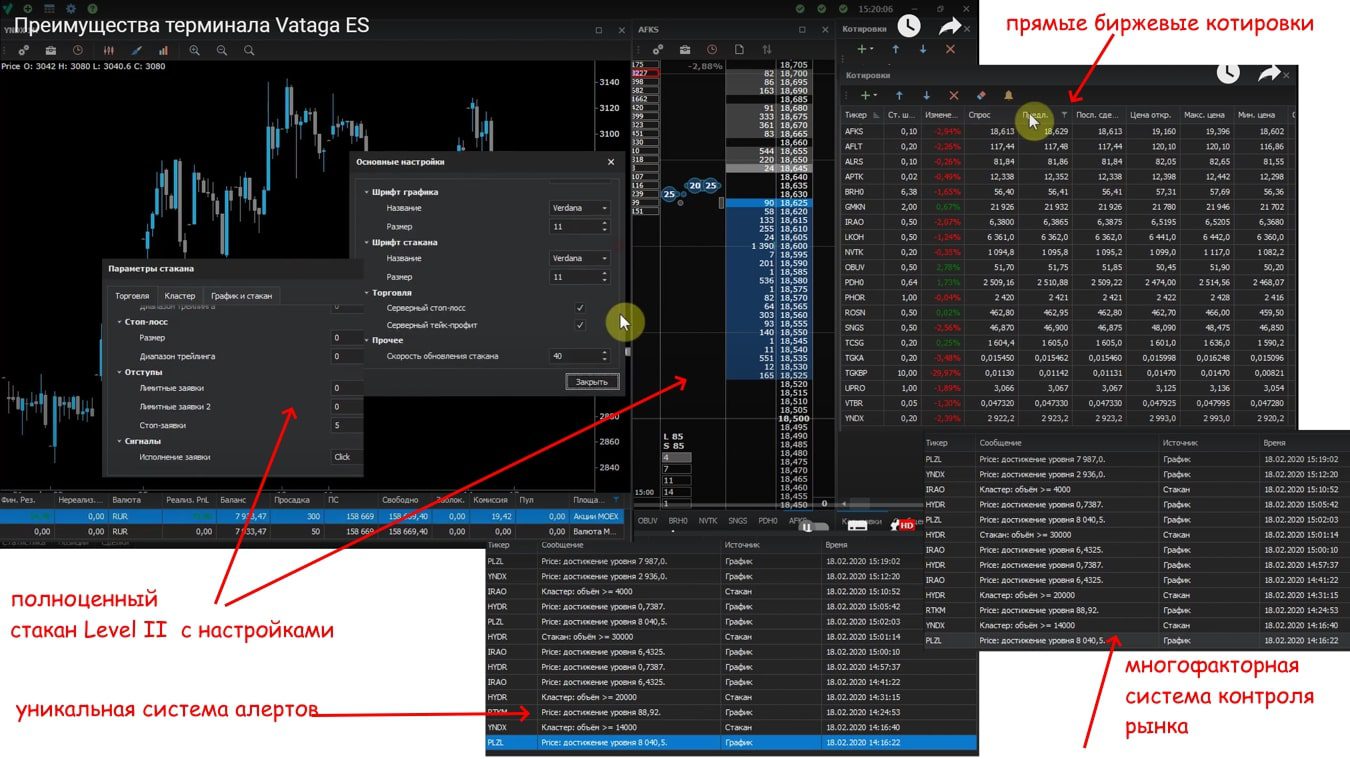
Task: Click briefcase icon in the chart window toolbar
Action: [50, 50]
